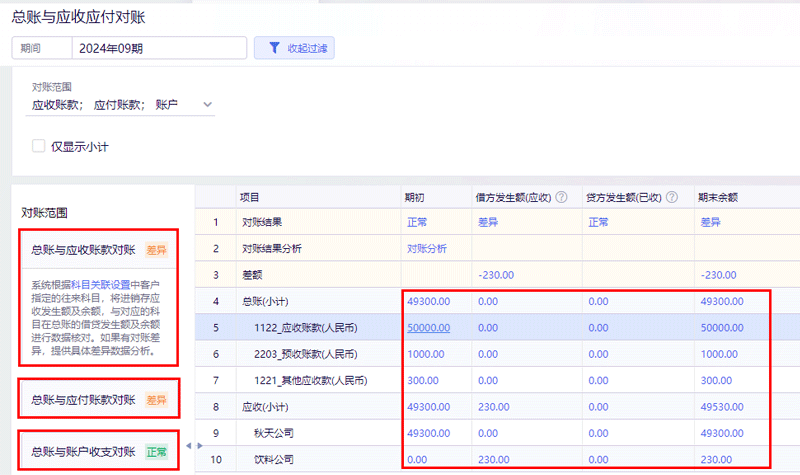The width and height of the screenshot is (800, 475).
Task: Click 49300.00 期初 in 秋天公司 row
Action: (x=429, y=433)
